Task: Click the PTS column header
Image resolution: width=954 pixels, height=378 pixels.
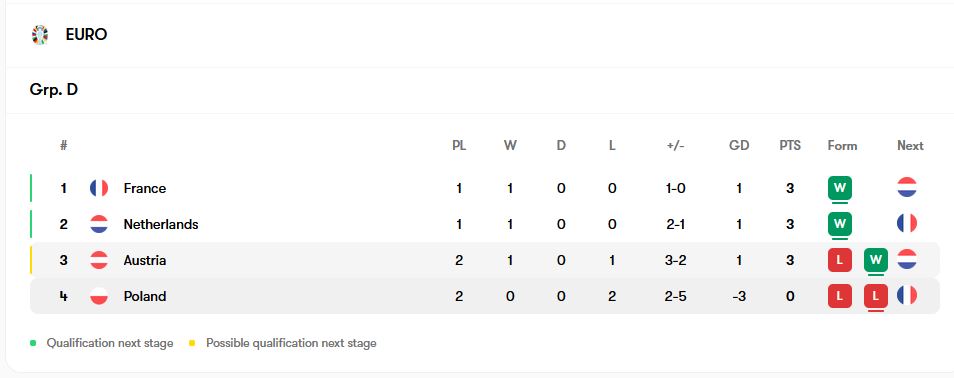Action: pos(790,145)
